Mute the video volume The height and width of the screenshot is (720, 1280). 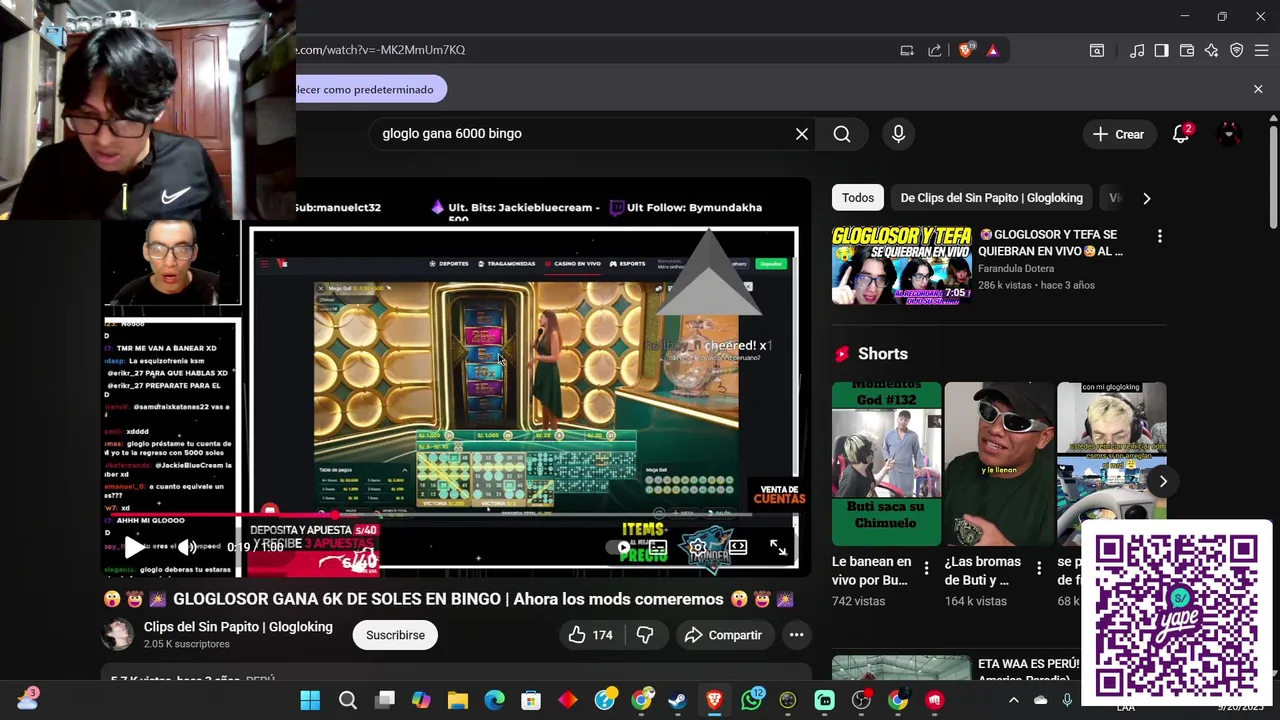click(x=187, y=547)
